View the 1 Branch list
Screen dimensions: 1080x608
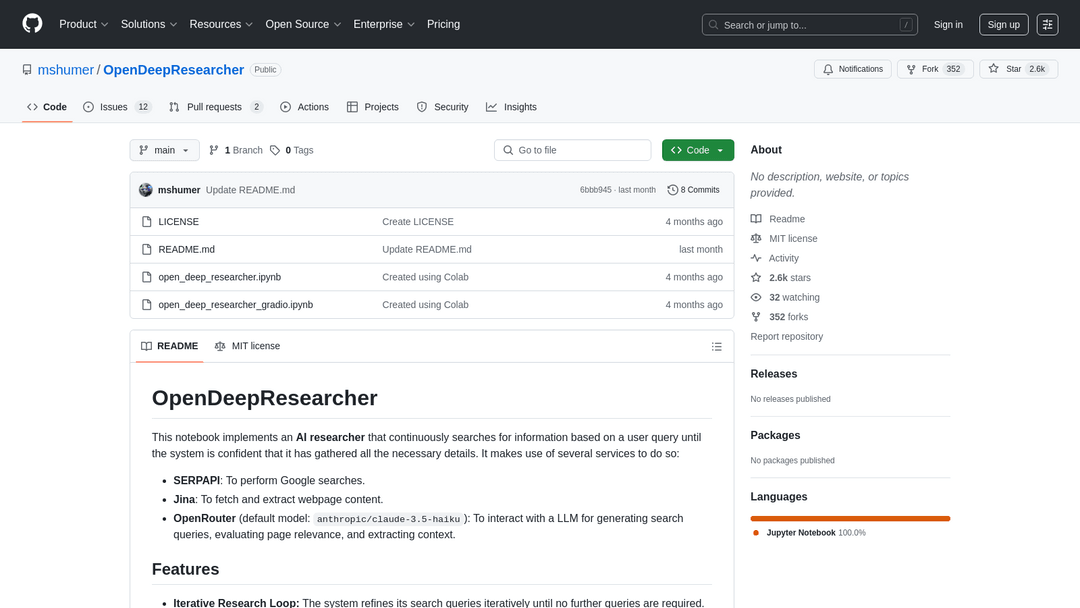coord(236,150)
